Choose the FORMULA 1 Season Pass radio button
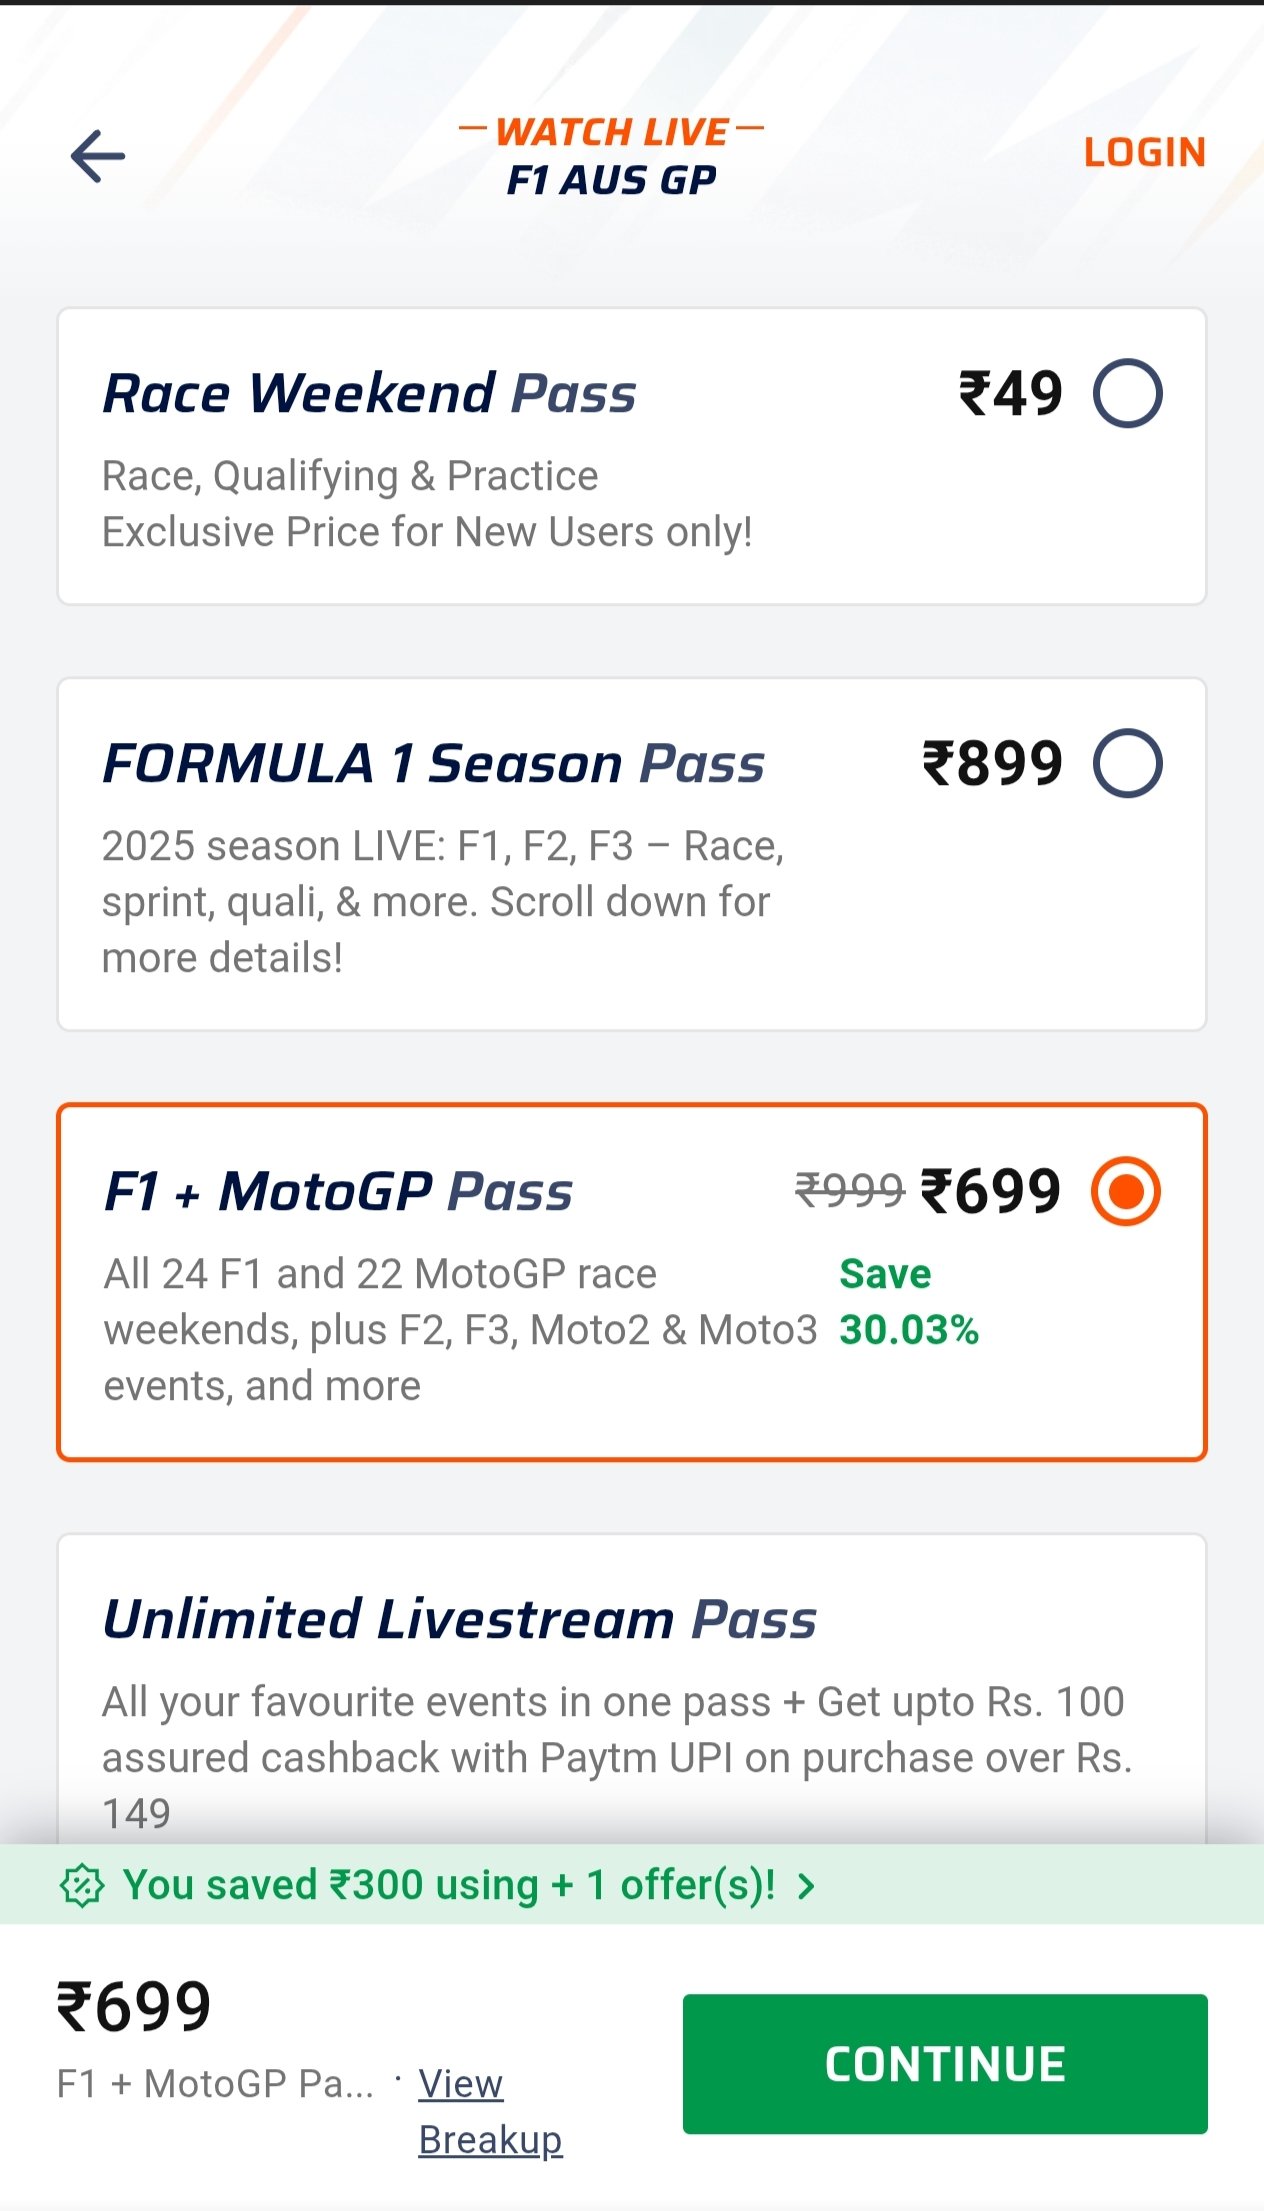Viewport: 1264px width, 2211px height. pos(1127,763)
